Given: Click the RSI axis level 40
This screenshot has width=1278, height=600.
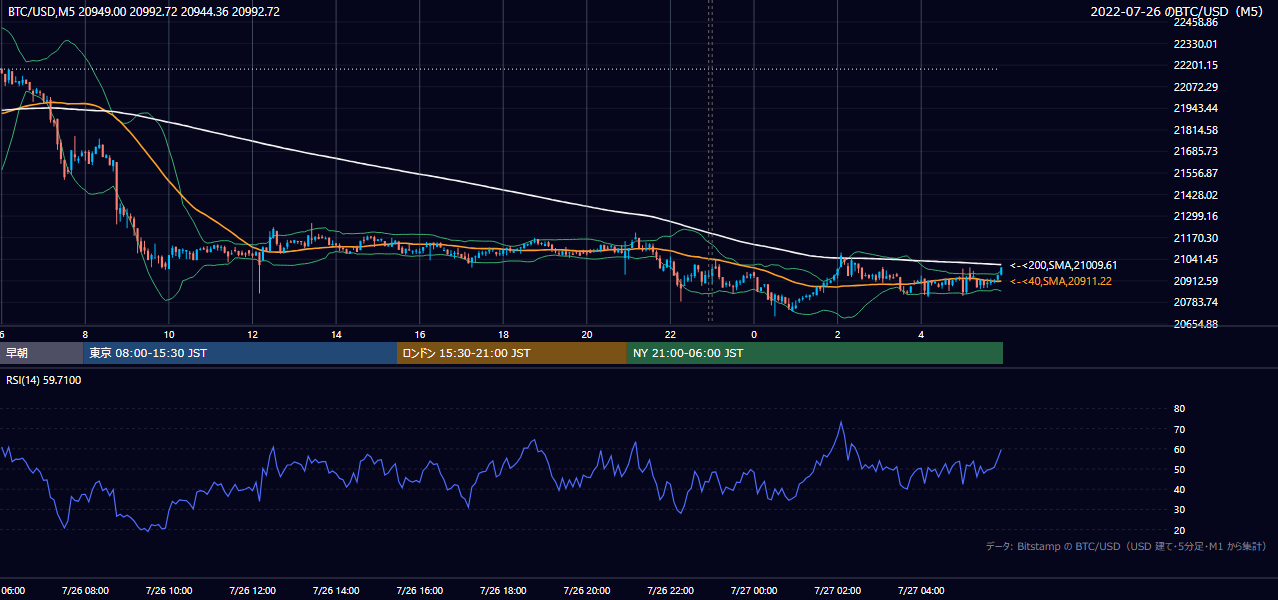Looking at the screenshot, I should 1179,489.
